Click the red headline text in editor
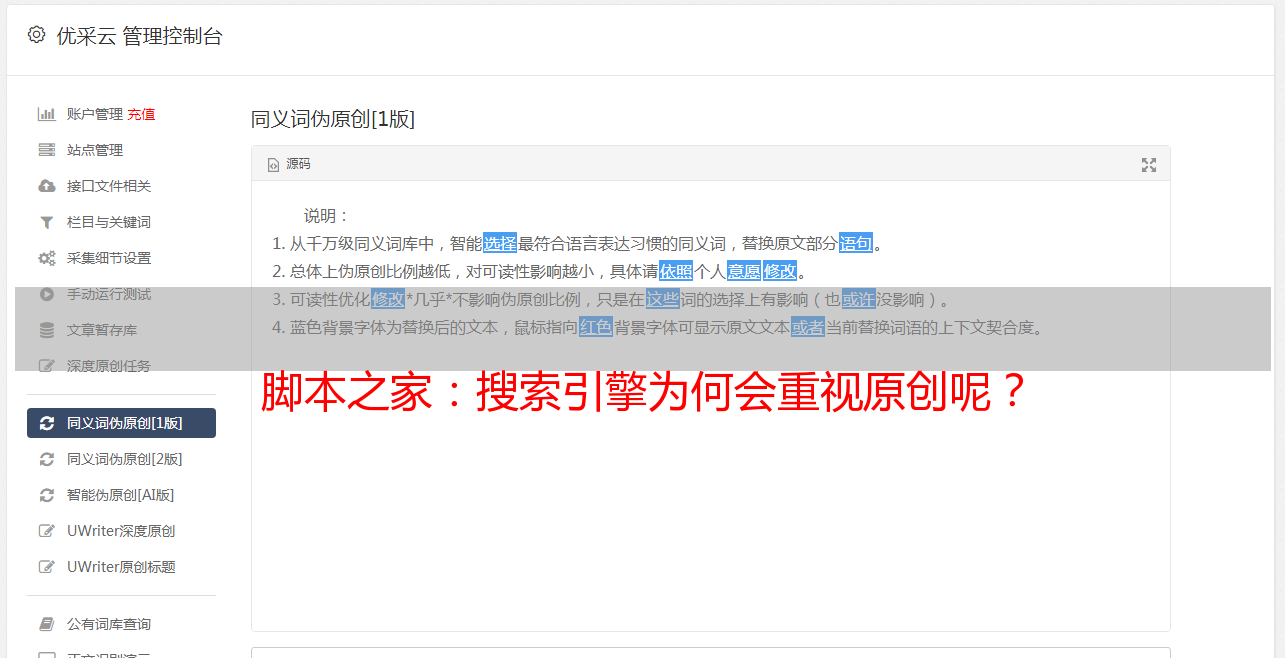 click(x=645, y=393)
